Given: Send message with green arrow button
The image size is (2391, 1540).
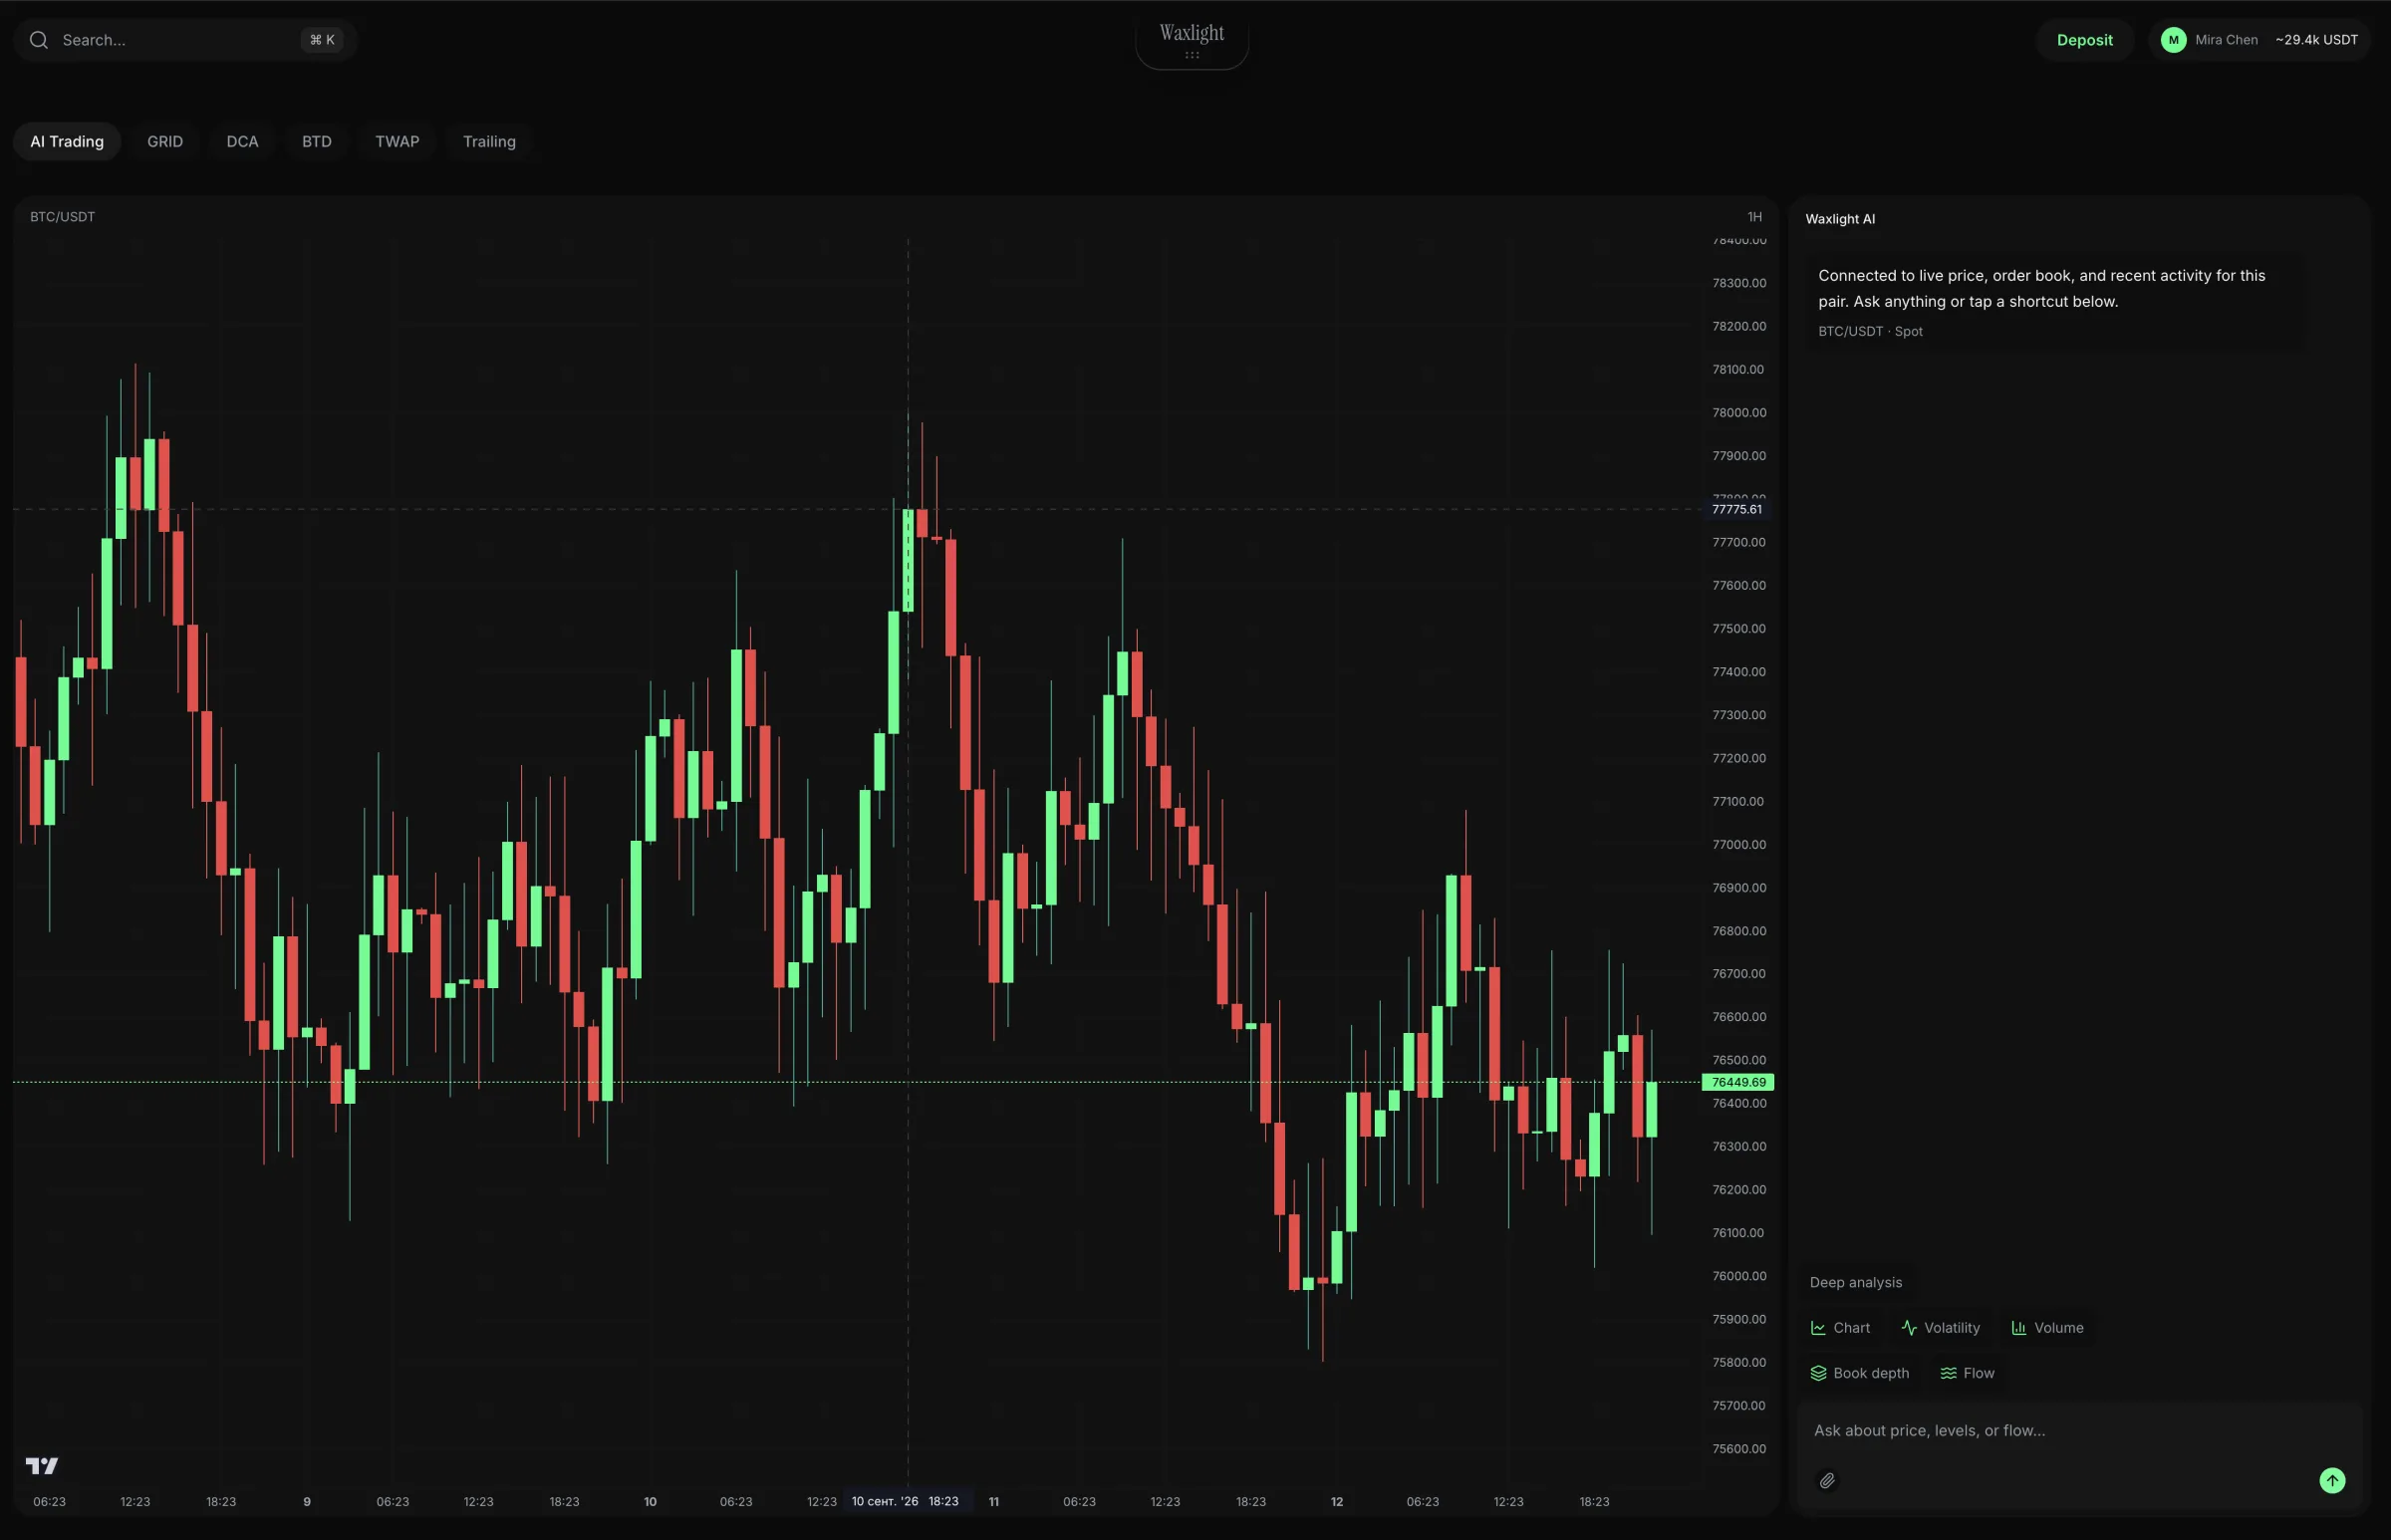Looking at the screenshot, I should pos(2332,1480).
